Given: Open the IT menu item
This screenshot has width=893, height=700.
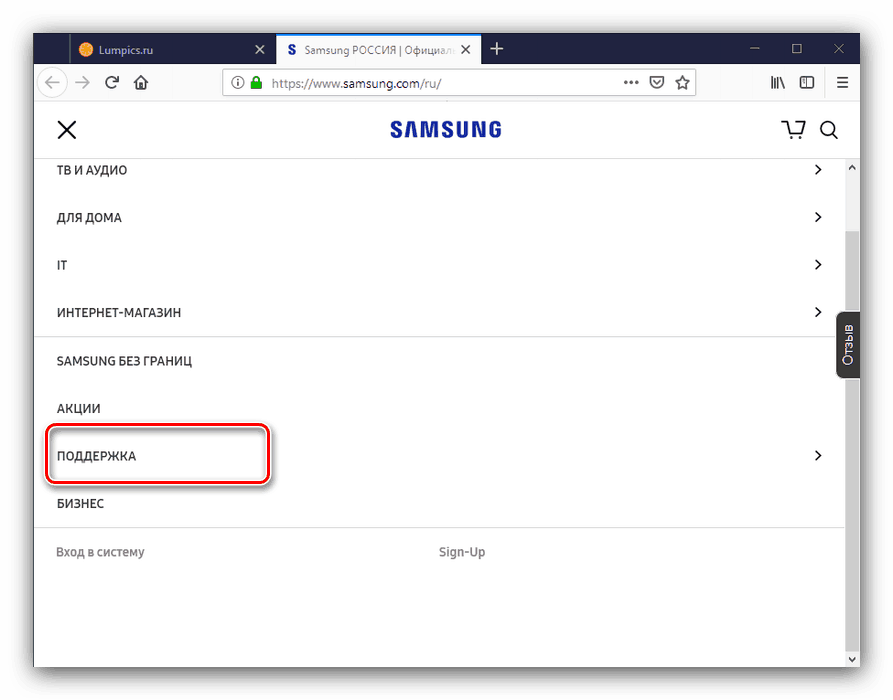Looking at the screenshot, I should 62,265.
